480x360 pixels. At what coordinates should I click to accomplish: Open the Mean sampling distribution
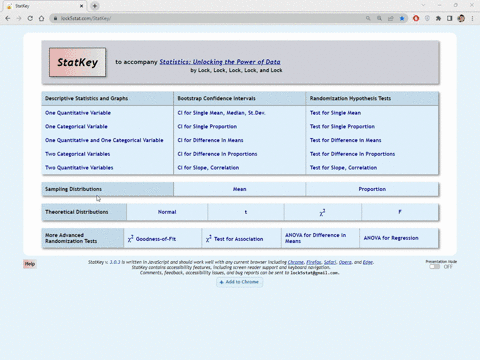click(x=239, y=189)
